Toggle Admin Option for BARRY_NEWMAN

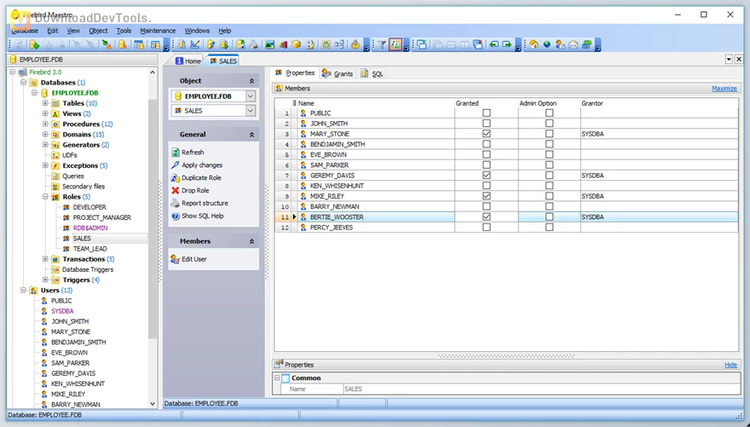[549, 207]
